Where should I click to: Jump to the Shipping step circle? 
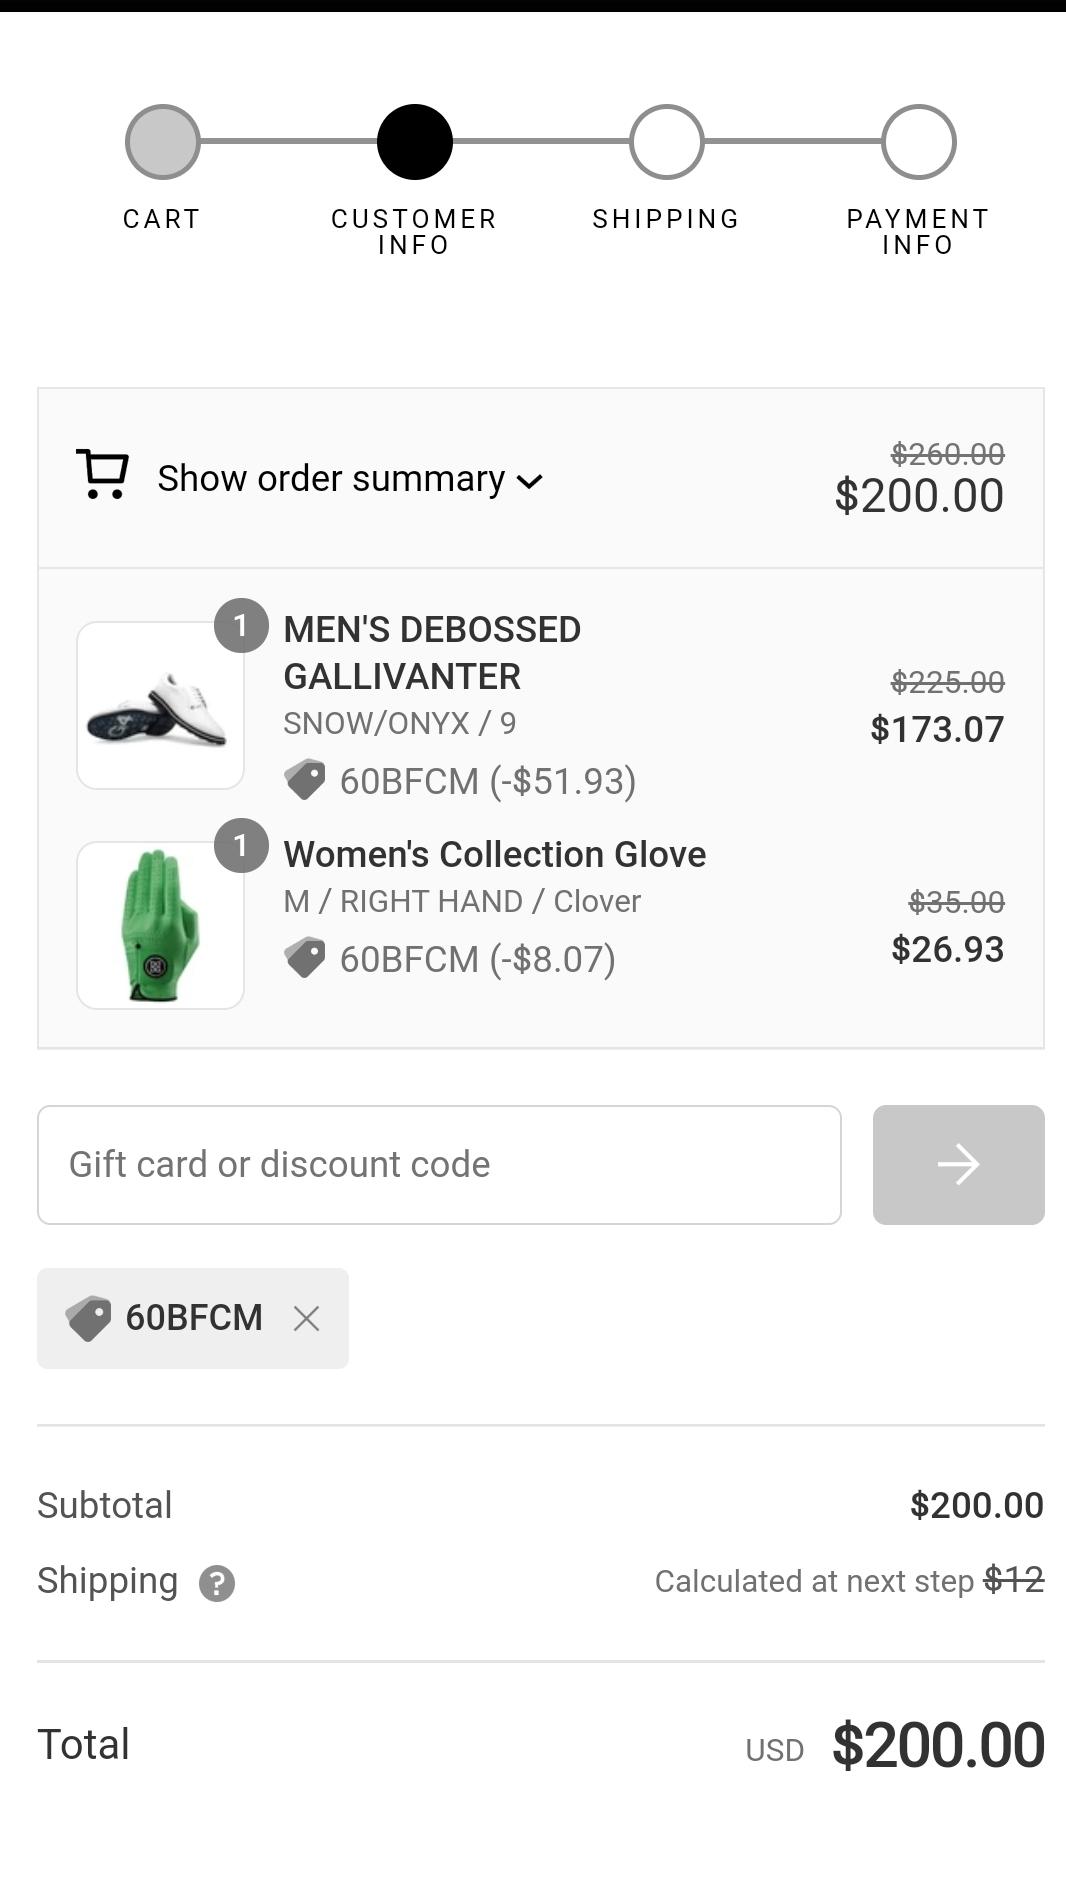[667, 142]
